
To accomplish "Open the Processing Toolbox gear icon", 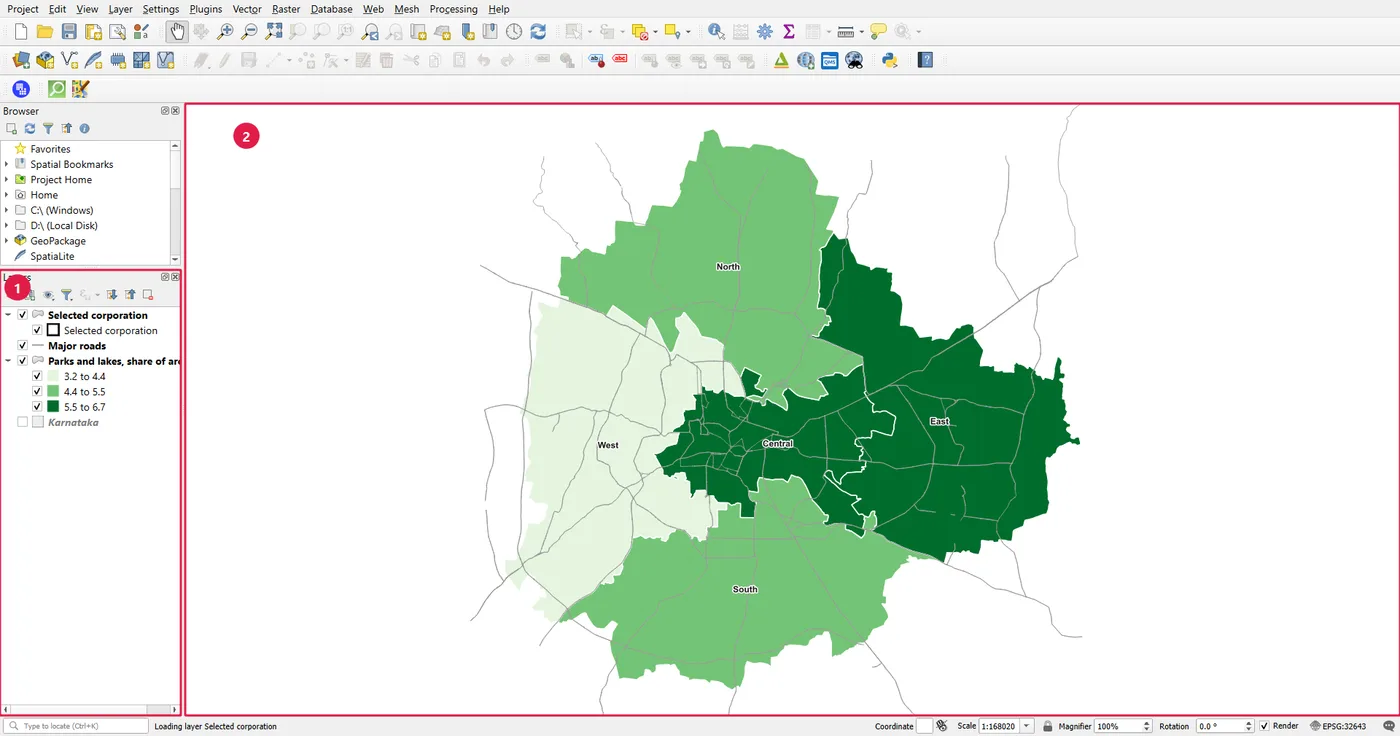I will 765,32.
